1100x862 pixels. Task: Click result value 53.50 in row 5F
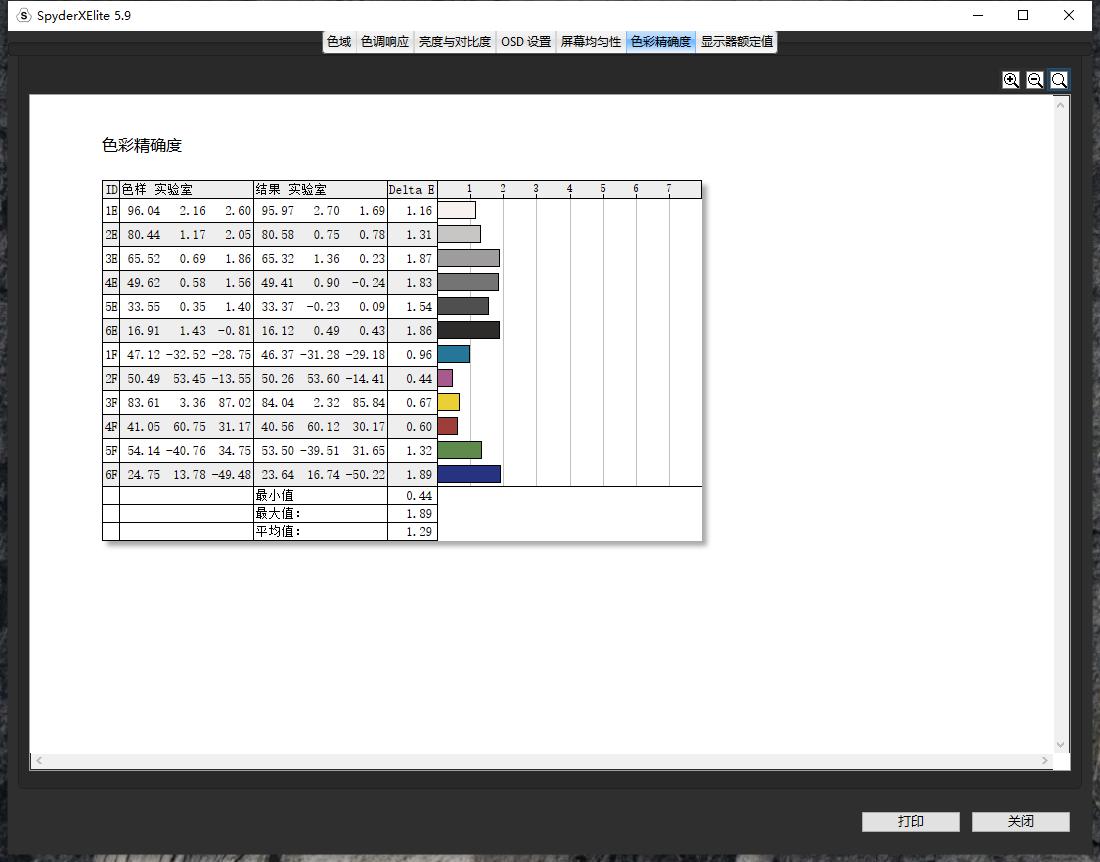[x=278, y=451]
